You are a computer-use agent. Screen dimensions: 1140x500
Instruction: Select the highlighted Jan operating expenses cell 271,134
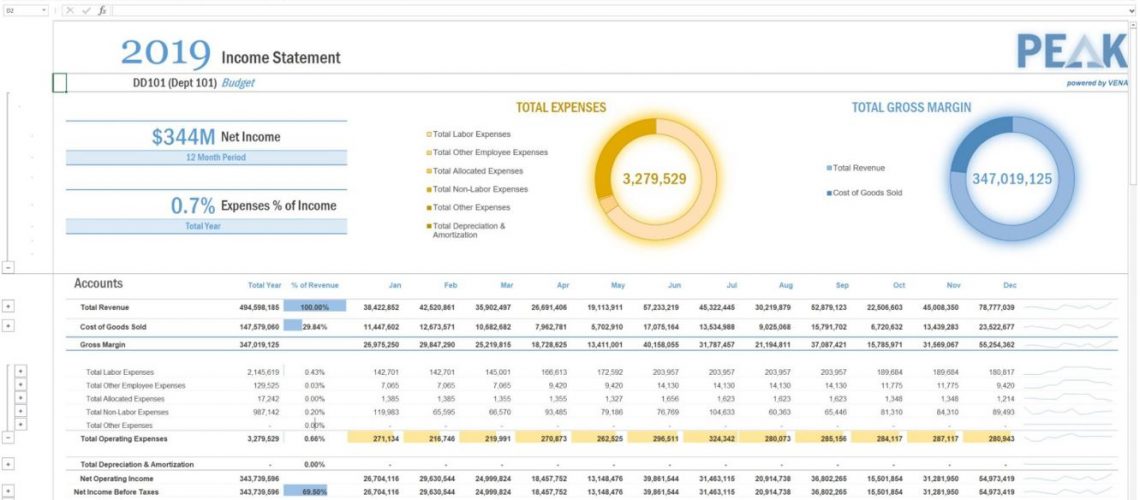pos(375,439)
